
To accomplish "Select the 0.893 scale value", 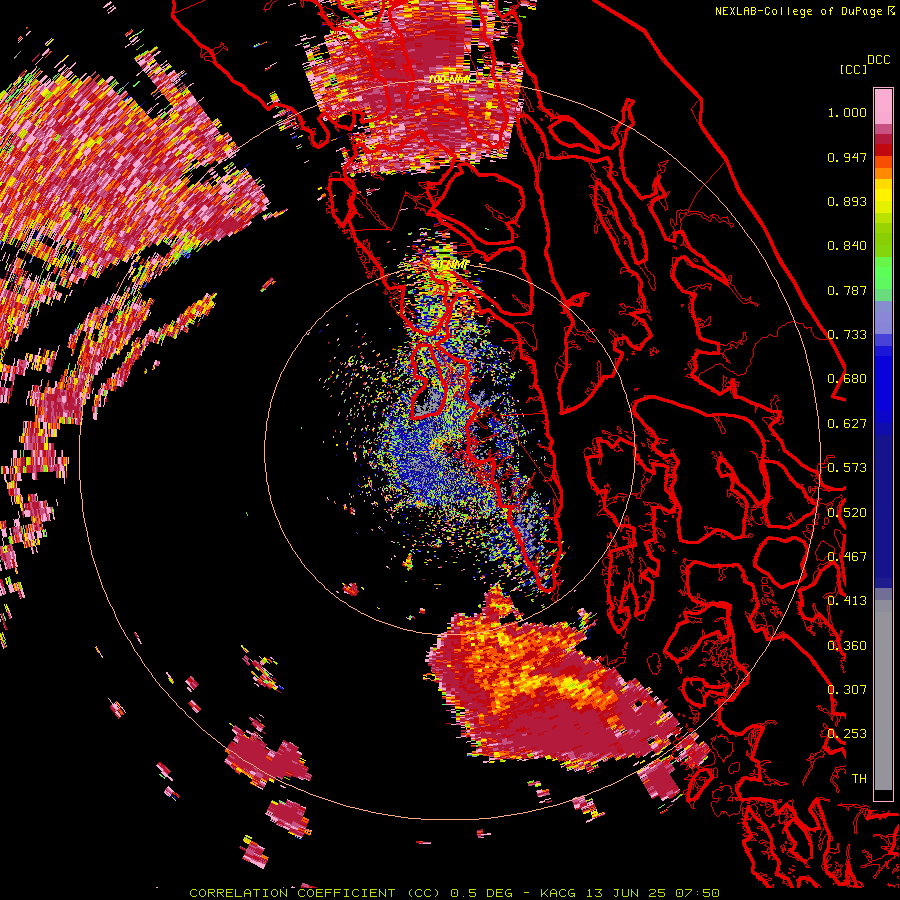I will 847,201.
